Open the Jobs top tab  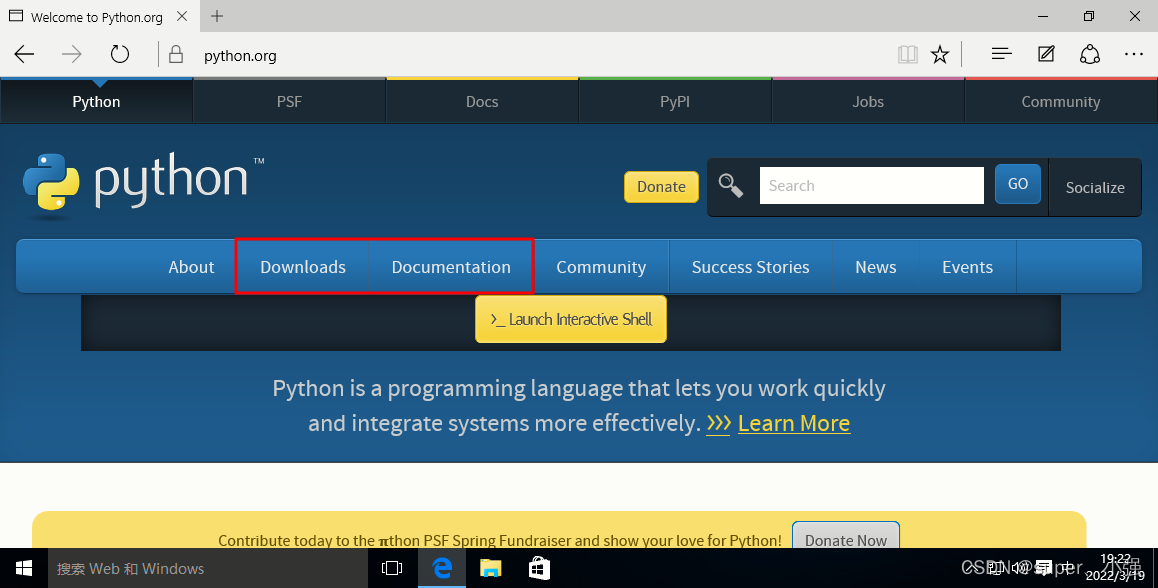(x=868, y=101)
